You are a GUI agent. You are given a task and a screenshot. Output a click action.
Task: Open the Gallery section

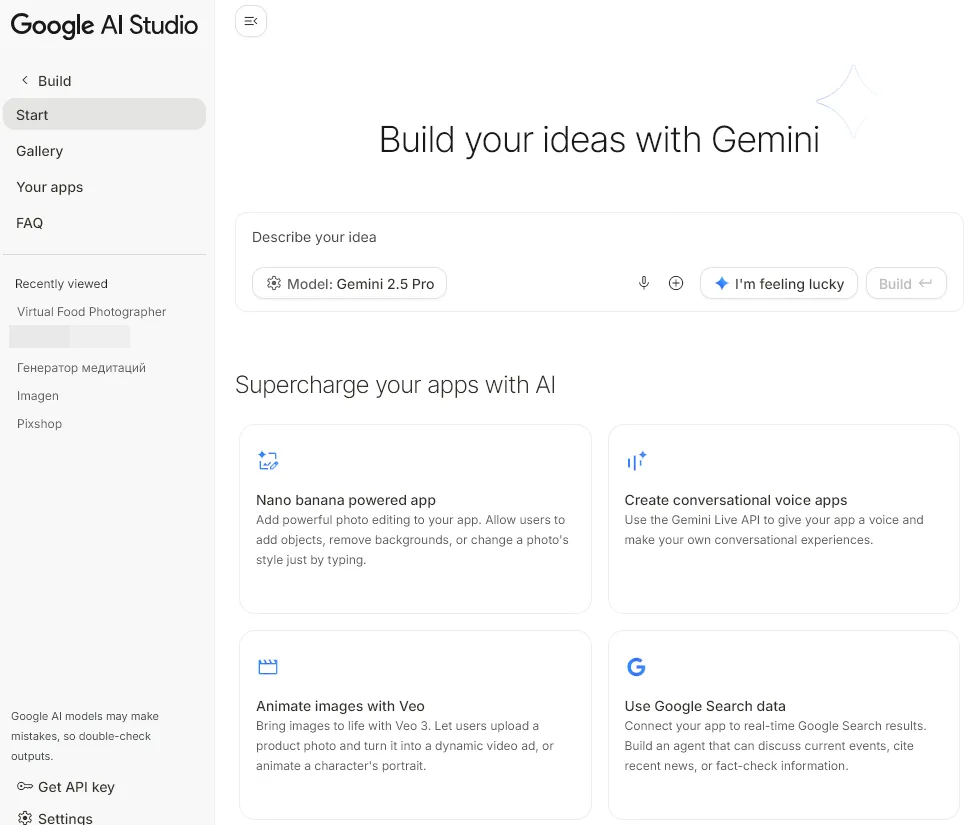(x=40, y=151)
